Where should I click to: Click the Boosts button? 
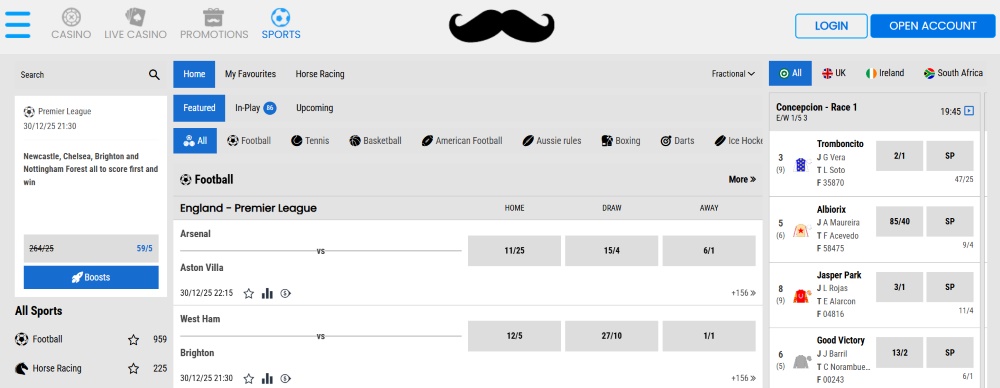(91, 278)
